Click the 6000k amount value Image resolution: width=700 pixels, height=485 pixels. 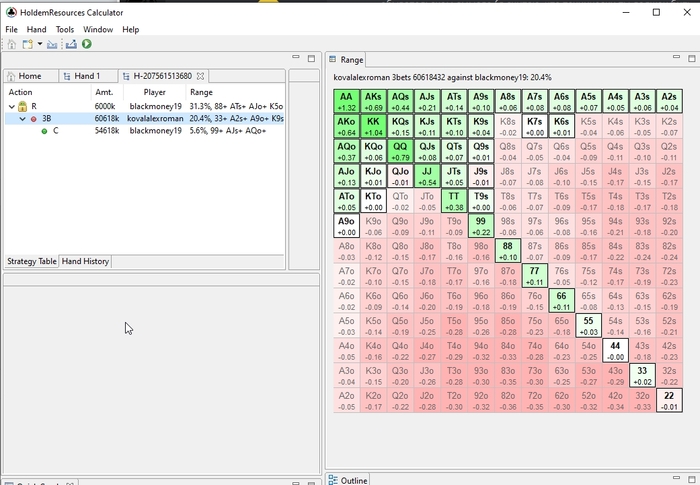105,106
